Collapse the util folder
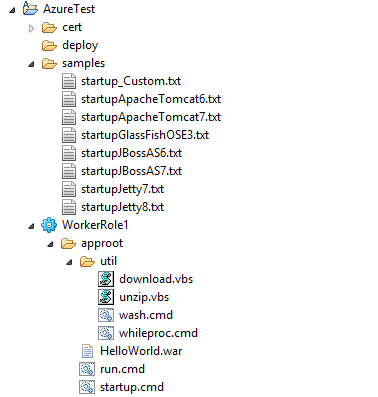Screen dimensions: 378x397 pyautogui.click(x=69, y=262)
